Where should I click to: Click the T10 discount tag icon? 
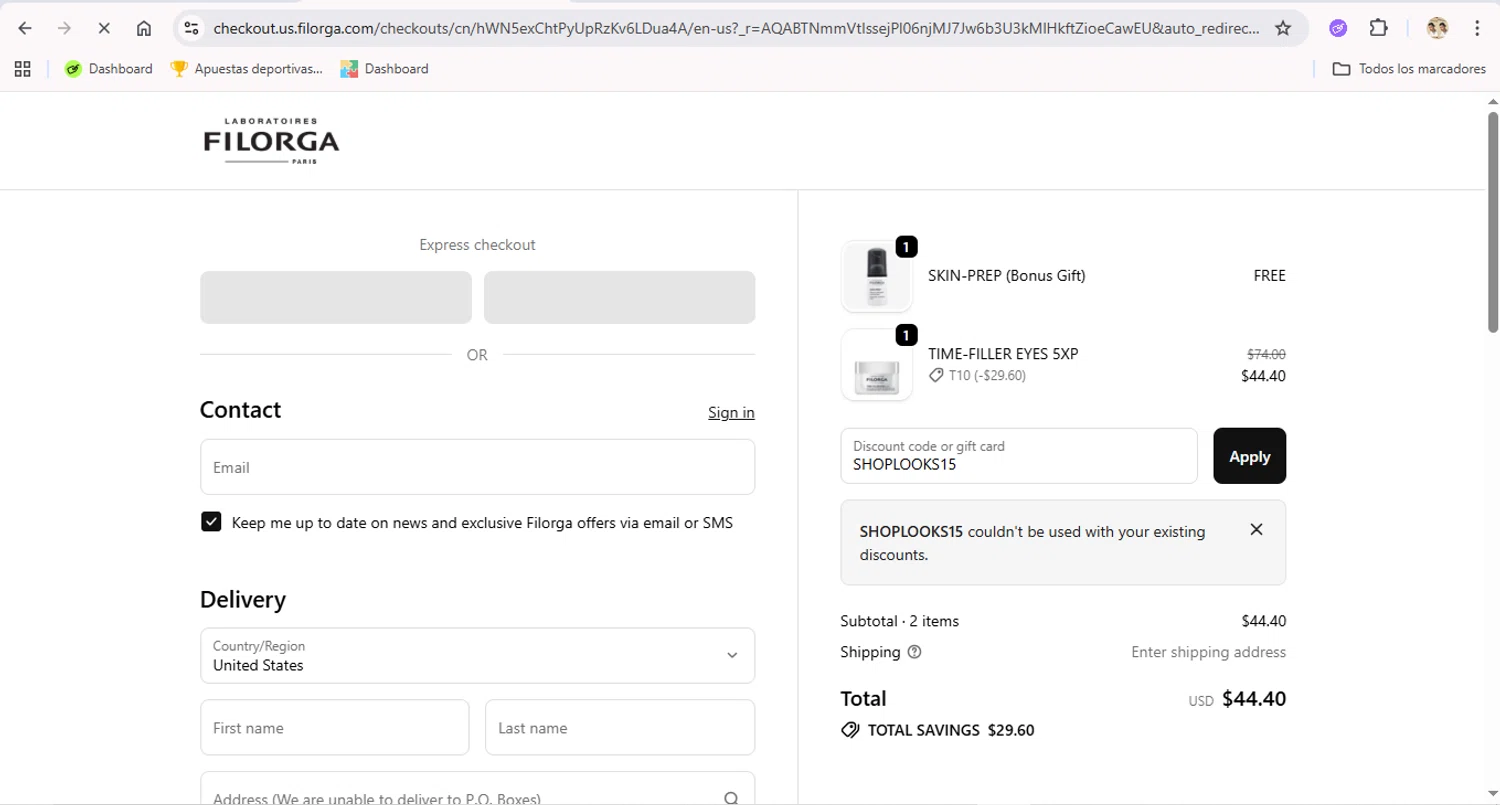(x=936, y=376)
